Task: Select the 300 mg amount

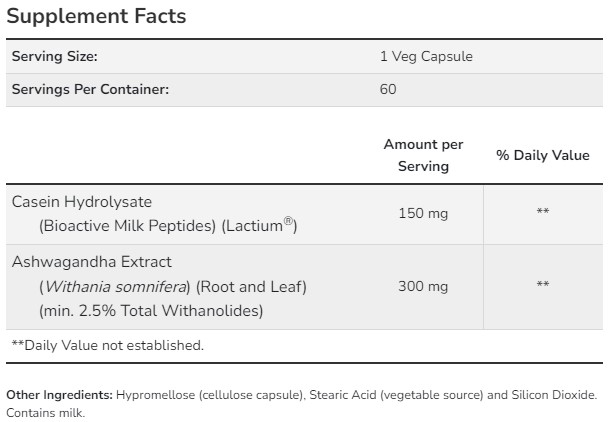Action: pyautogui.click(x=423, y=286)
